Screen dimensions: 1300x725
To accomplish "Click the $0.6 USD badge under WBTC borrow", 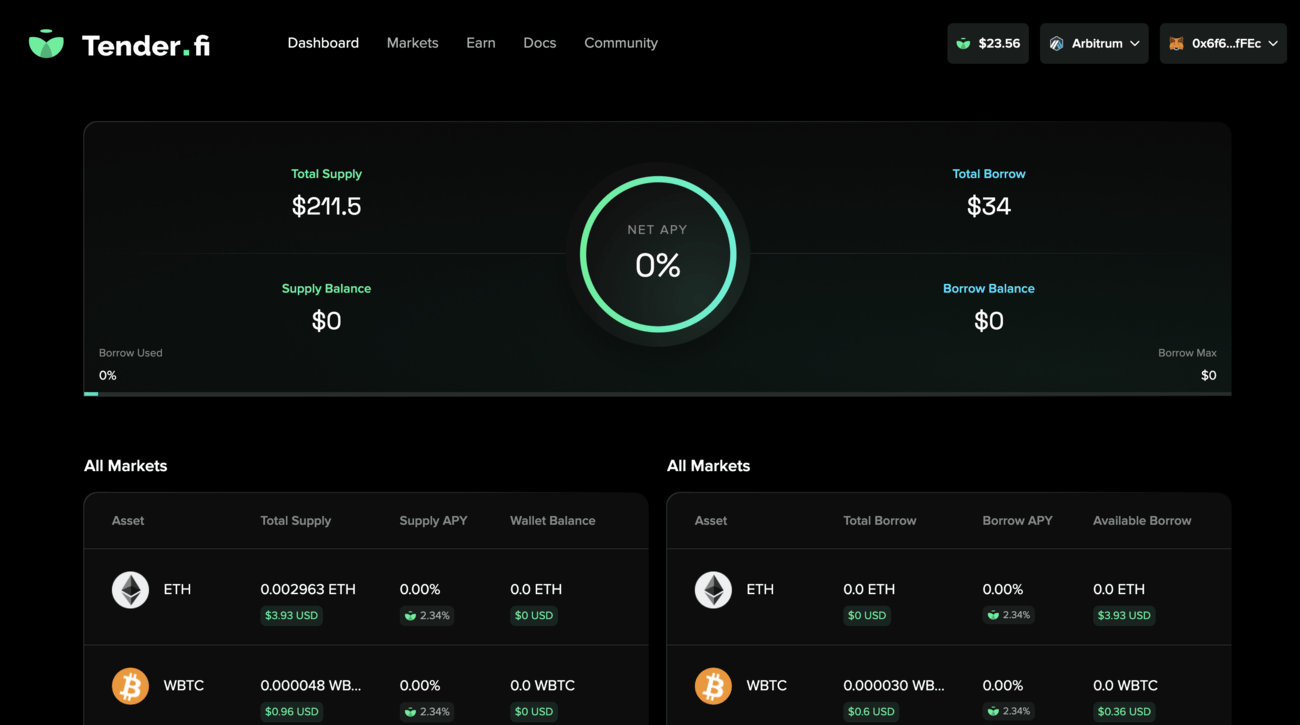I will [871, 712].
